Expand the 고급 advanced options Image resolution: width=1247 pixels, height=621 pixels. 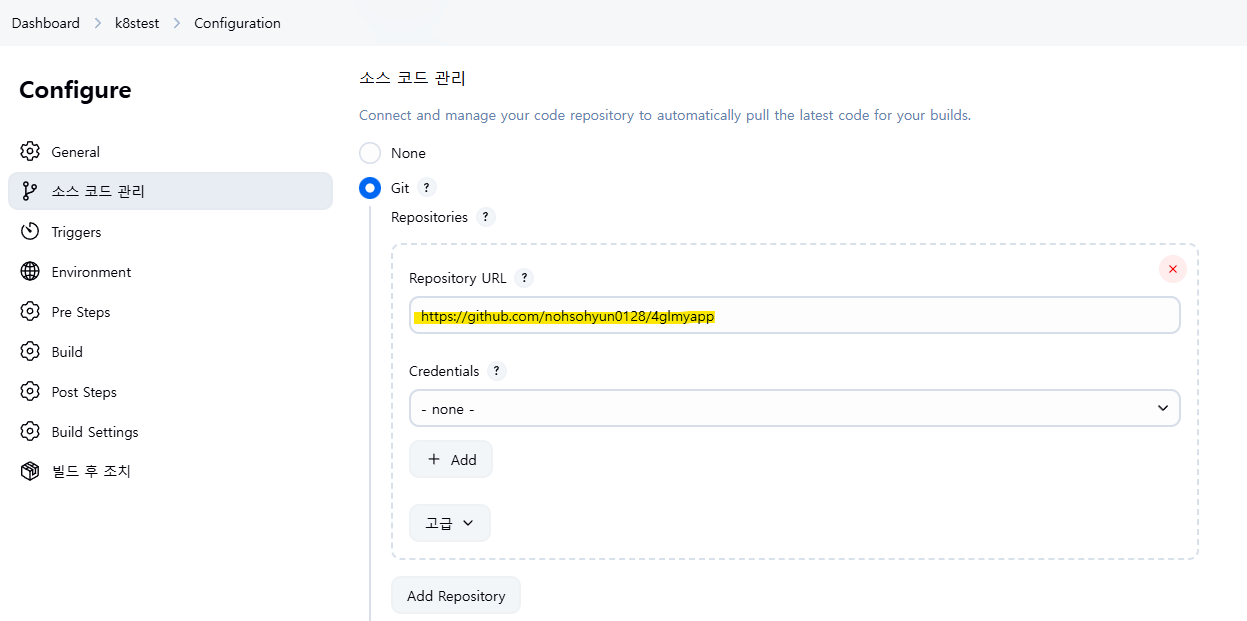(x=450, y=523)
